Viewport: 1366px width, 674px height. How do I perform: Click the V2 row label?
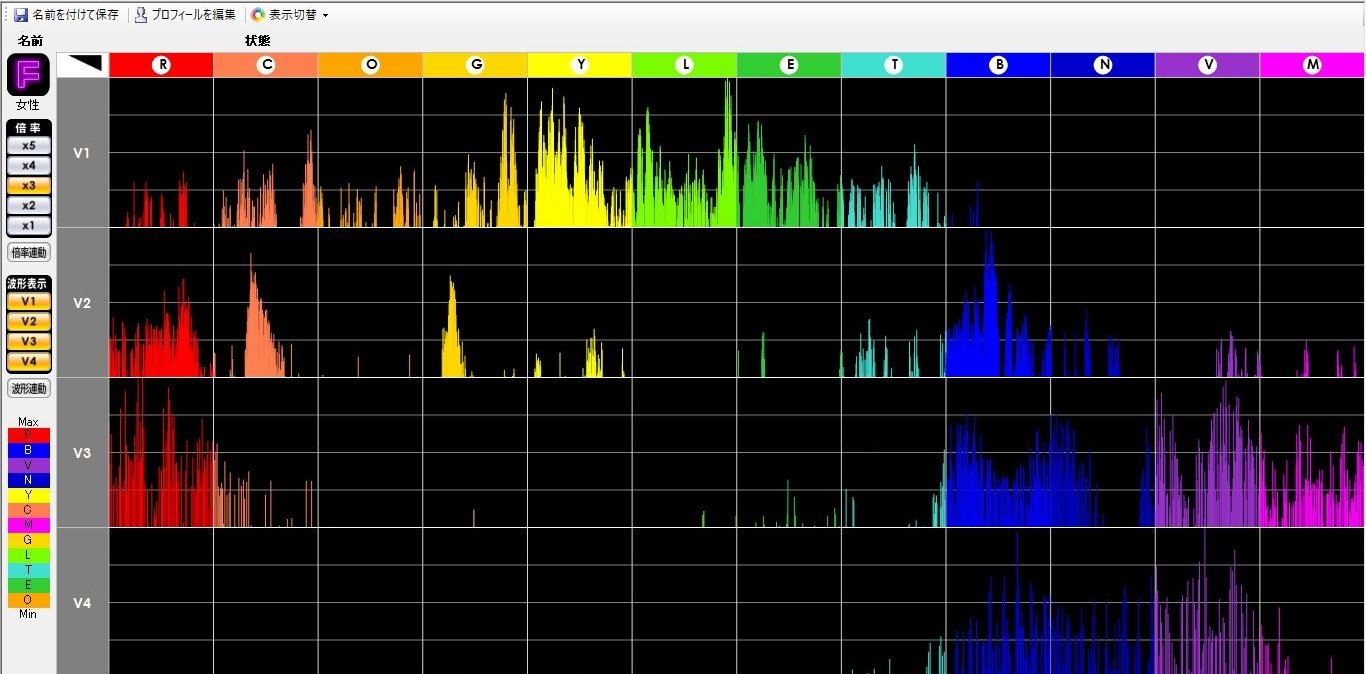coord(82,303)
